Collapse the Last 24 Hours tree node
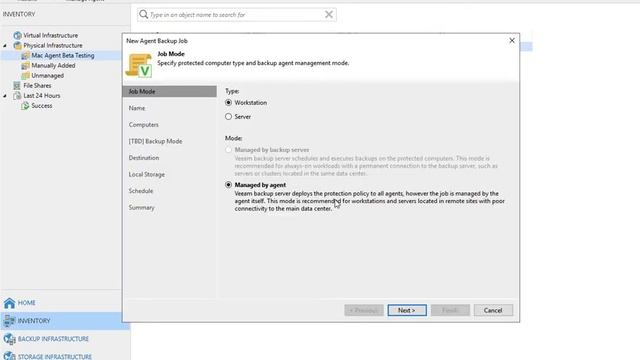The width and height of the screenshot is (640, 360). coord(5,96)
